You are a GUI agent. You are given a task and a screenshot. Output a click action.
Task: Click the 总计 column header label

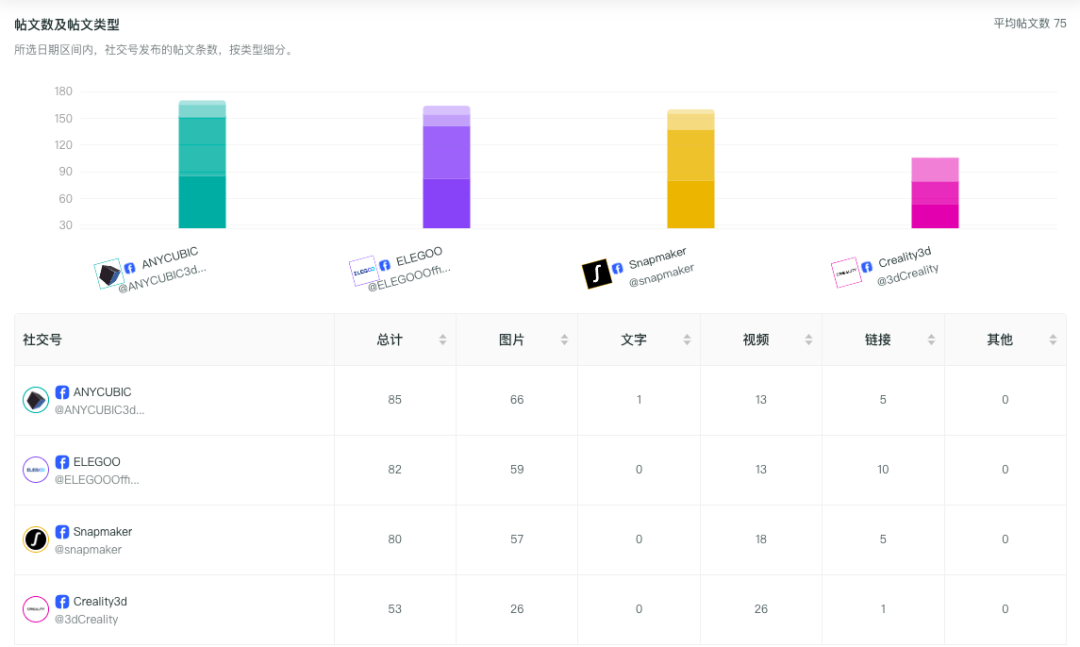(x=389, y=340)
